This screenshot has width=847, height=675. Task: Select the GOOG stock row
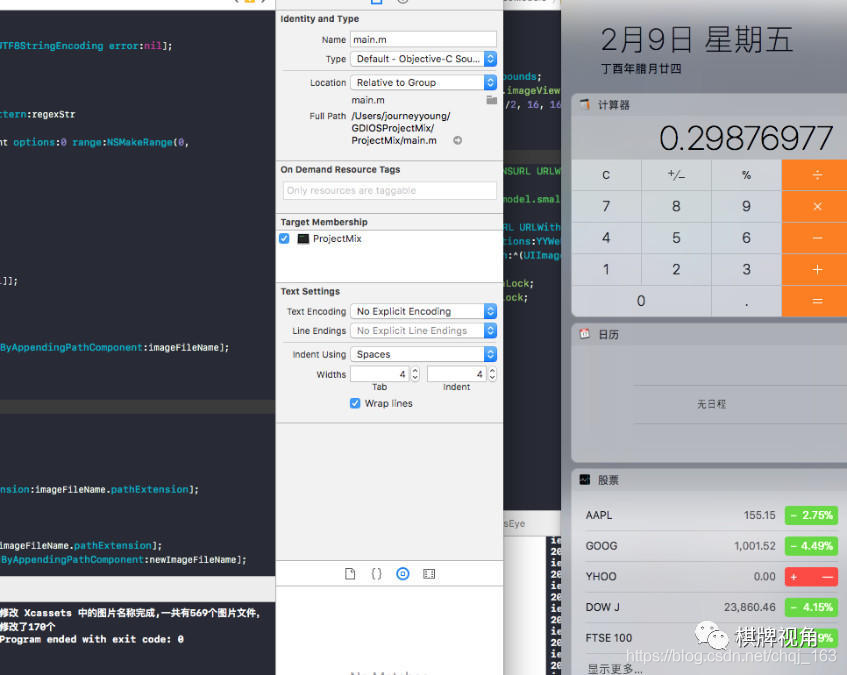coord(711,546)
